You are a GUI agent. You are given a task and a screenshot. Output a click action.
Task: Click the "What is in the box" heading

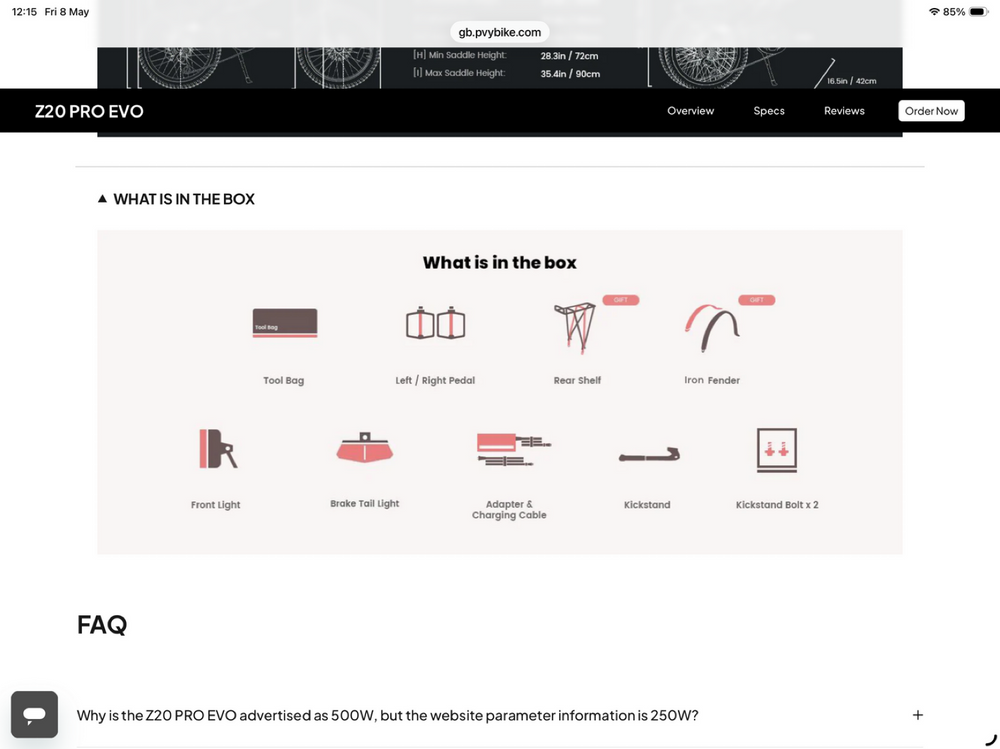(499, 262)
